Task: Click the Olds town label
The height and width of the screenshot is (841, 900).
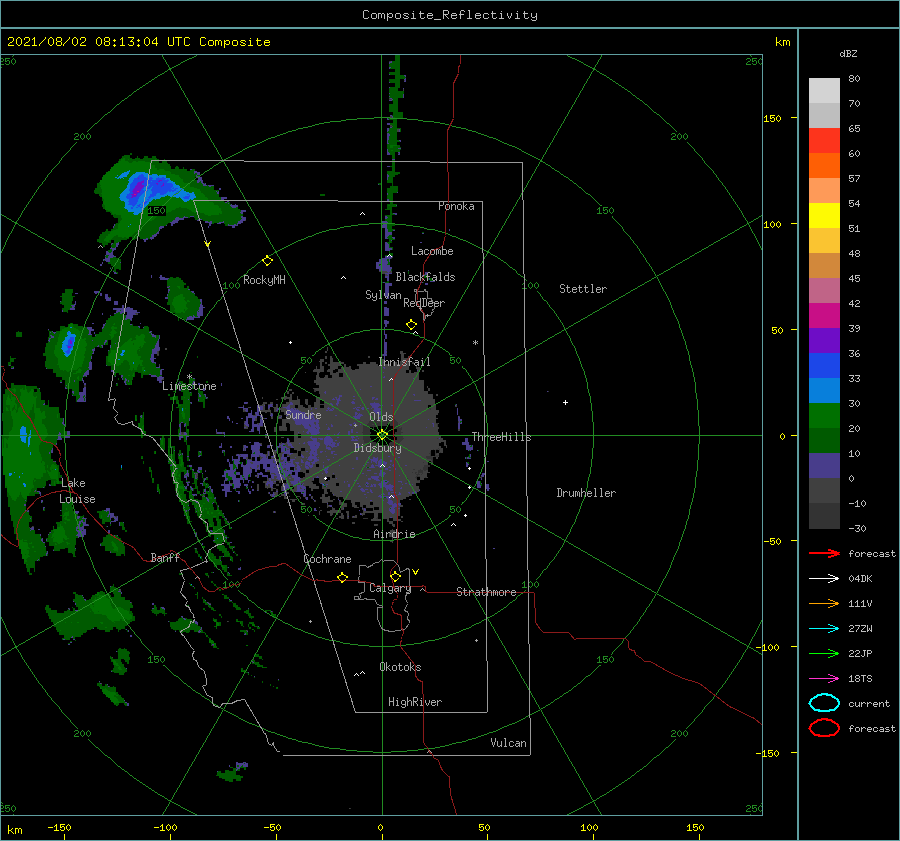Action: (x=381, y=417)
